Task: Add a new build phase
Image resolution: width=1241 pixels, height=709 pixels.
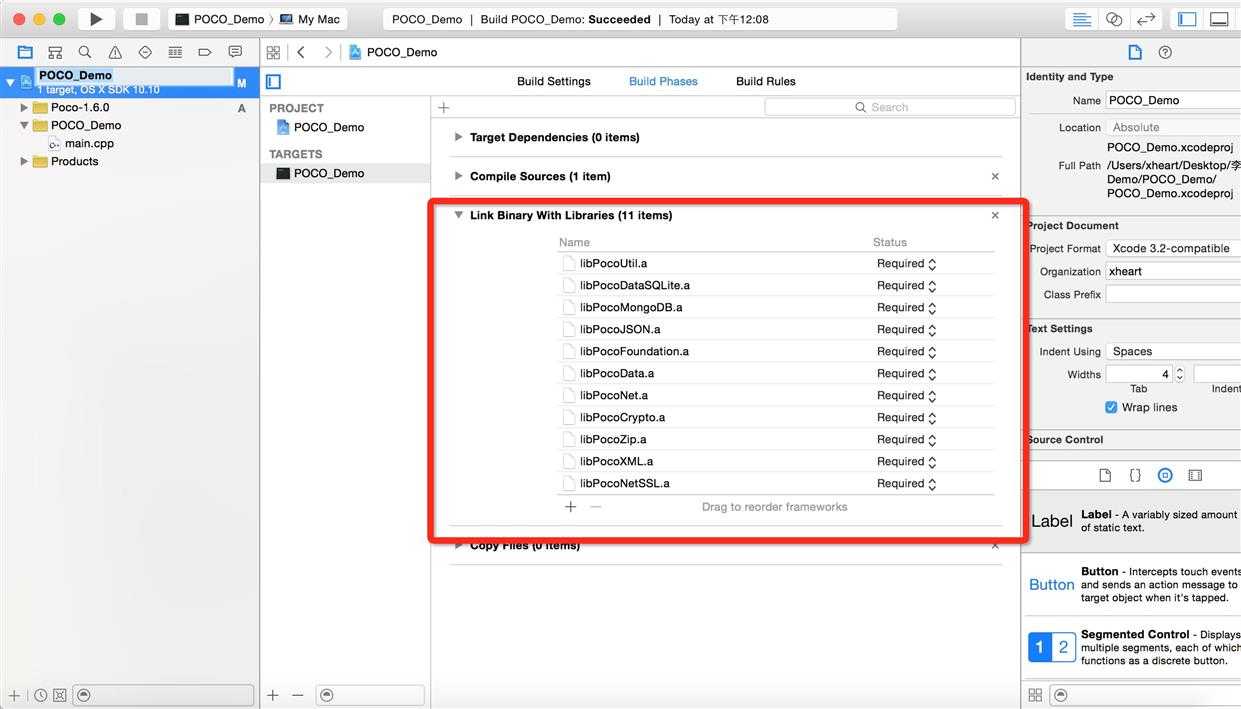Action: coord(444,107)
